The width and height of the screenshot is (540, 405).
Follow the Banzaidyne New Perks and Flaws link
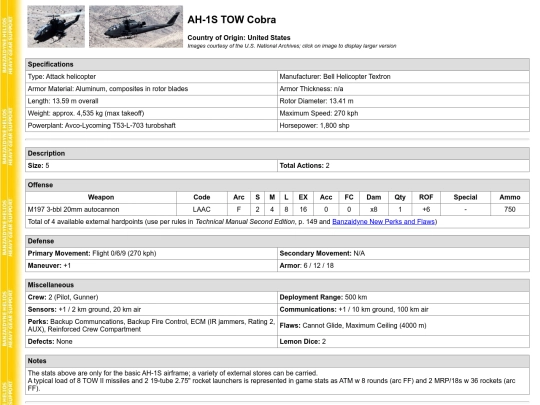coord(384,222)
